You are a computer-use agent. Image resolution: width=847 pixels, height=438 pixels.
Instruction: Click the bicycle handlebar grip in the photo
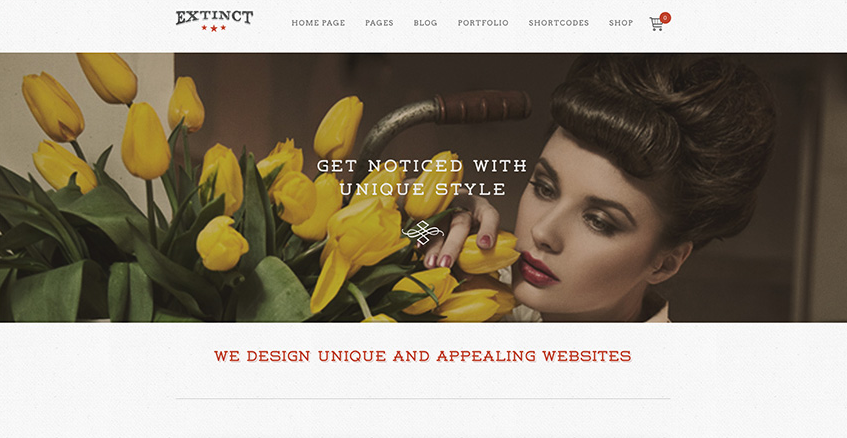pyautogui.click(x=483, y=106)
